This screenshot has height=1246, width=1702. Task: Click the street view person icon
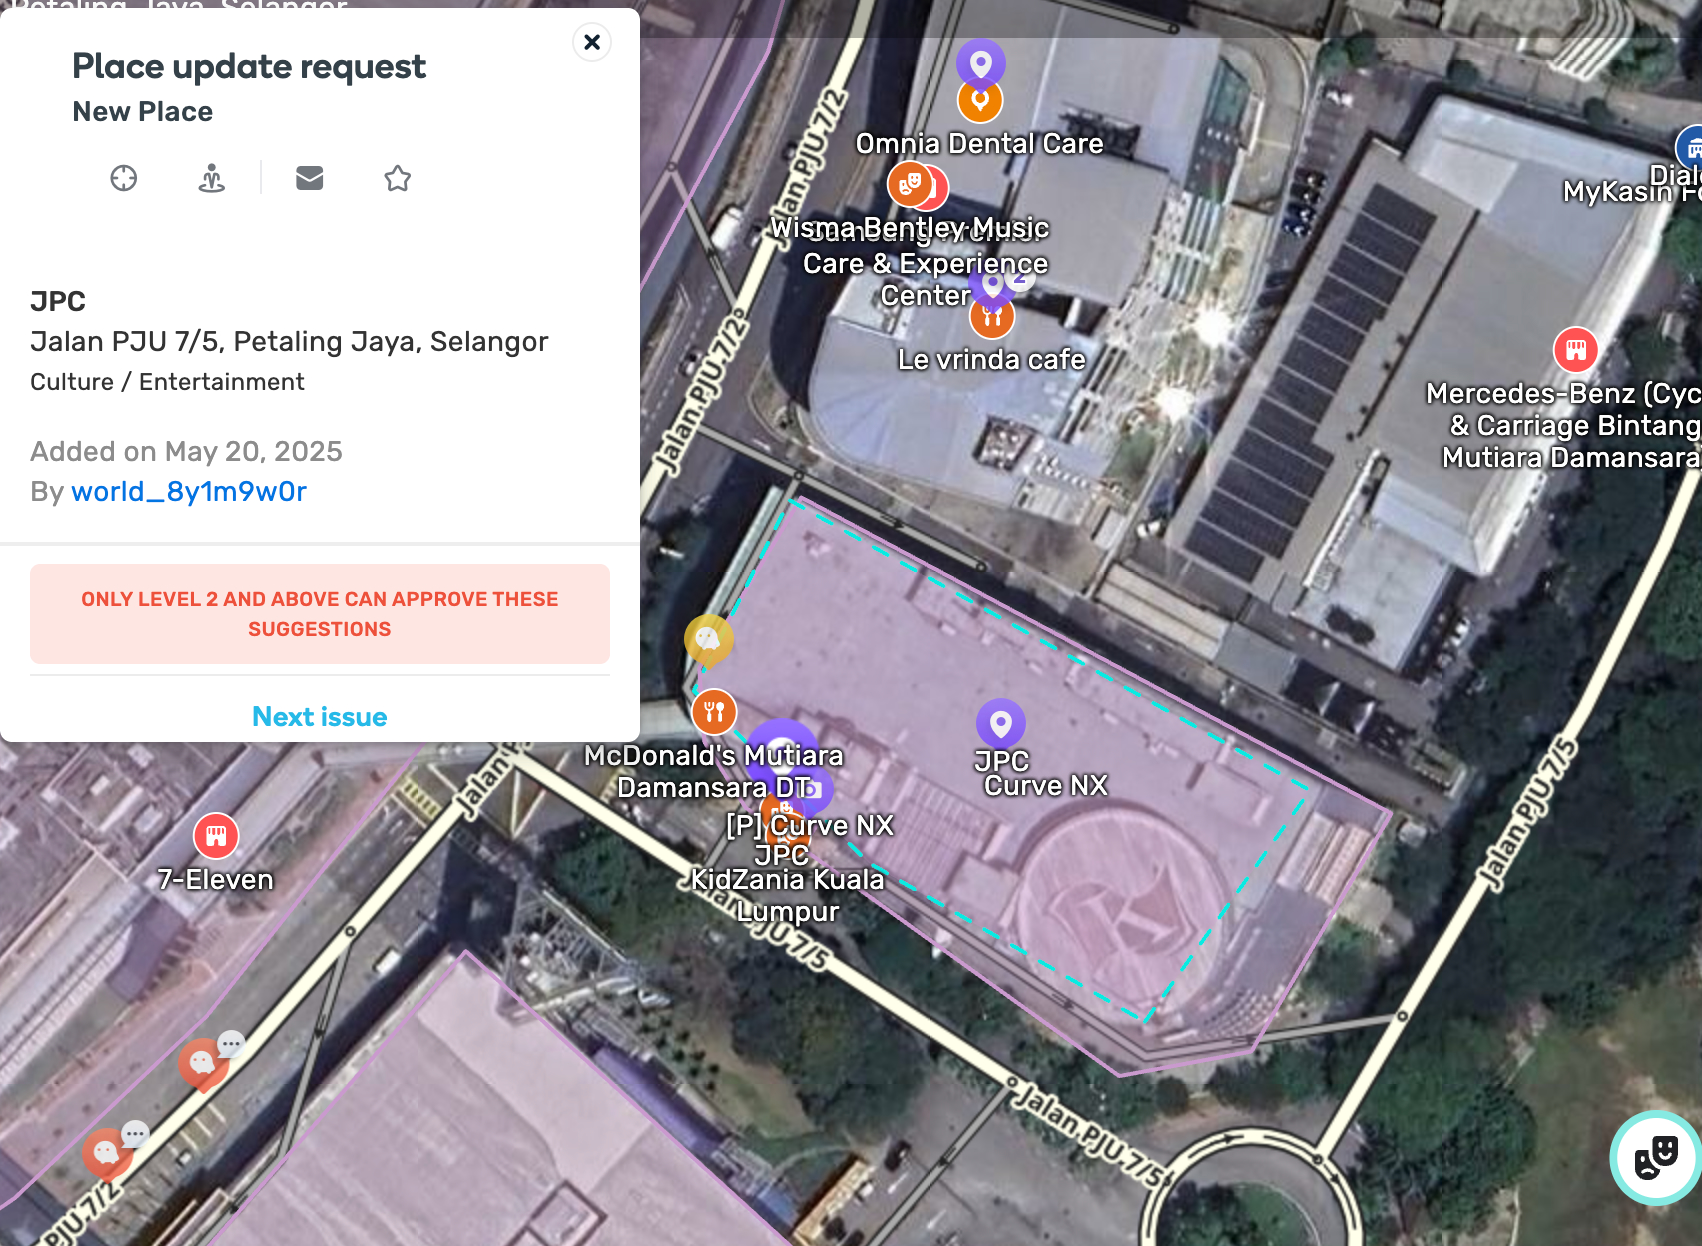pos(212,178)
